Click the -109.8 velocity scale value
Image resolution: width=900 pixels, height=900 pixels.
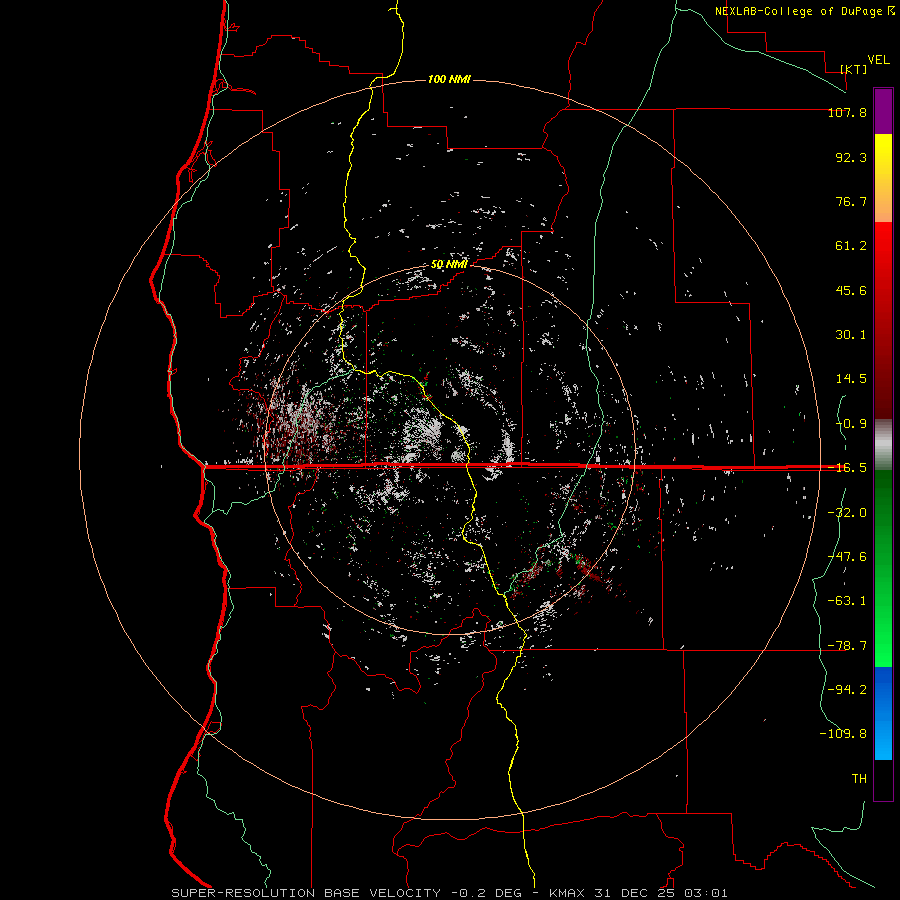coord(843,734)
